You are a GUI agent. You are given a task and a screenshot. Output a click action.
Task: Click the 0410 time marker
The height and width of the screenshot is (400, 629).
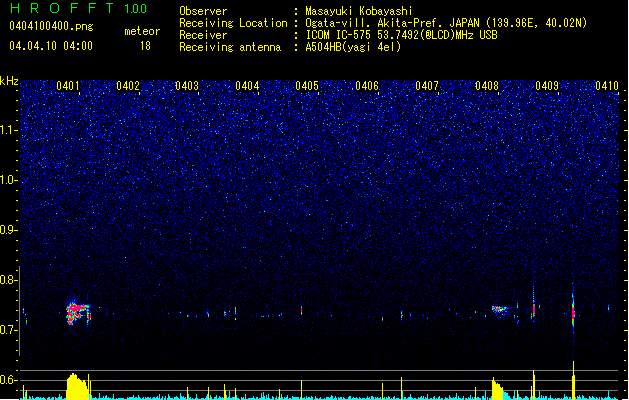[607, 86]
